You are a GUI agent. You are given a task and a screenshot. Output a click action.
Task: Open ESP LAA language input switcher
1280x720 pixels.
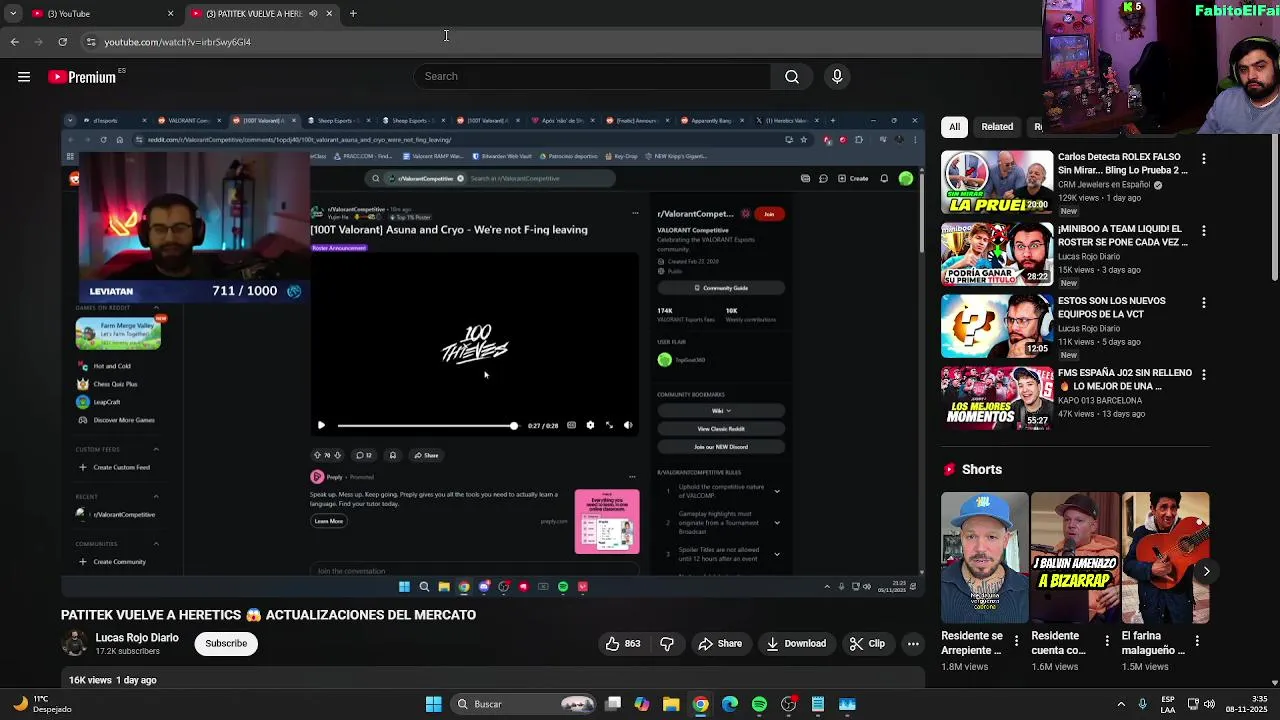[1168, 704]
